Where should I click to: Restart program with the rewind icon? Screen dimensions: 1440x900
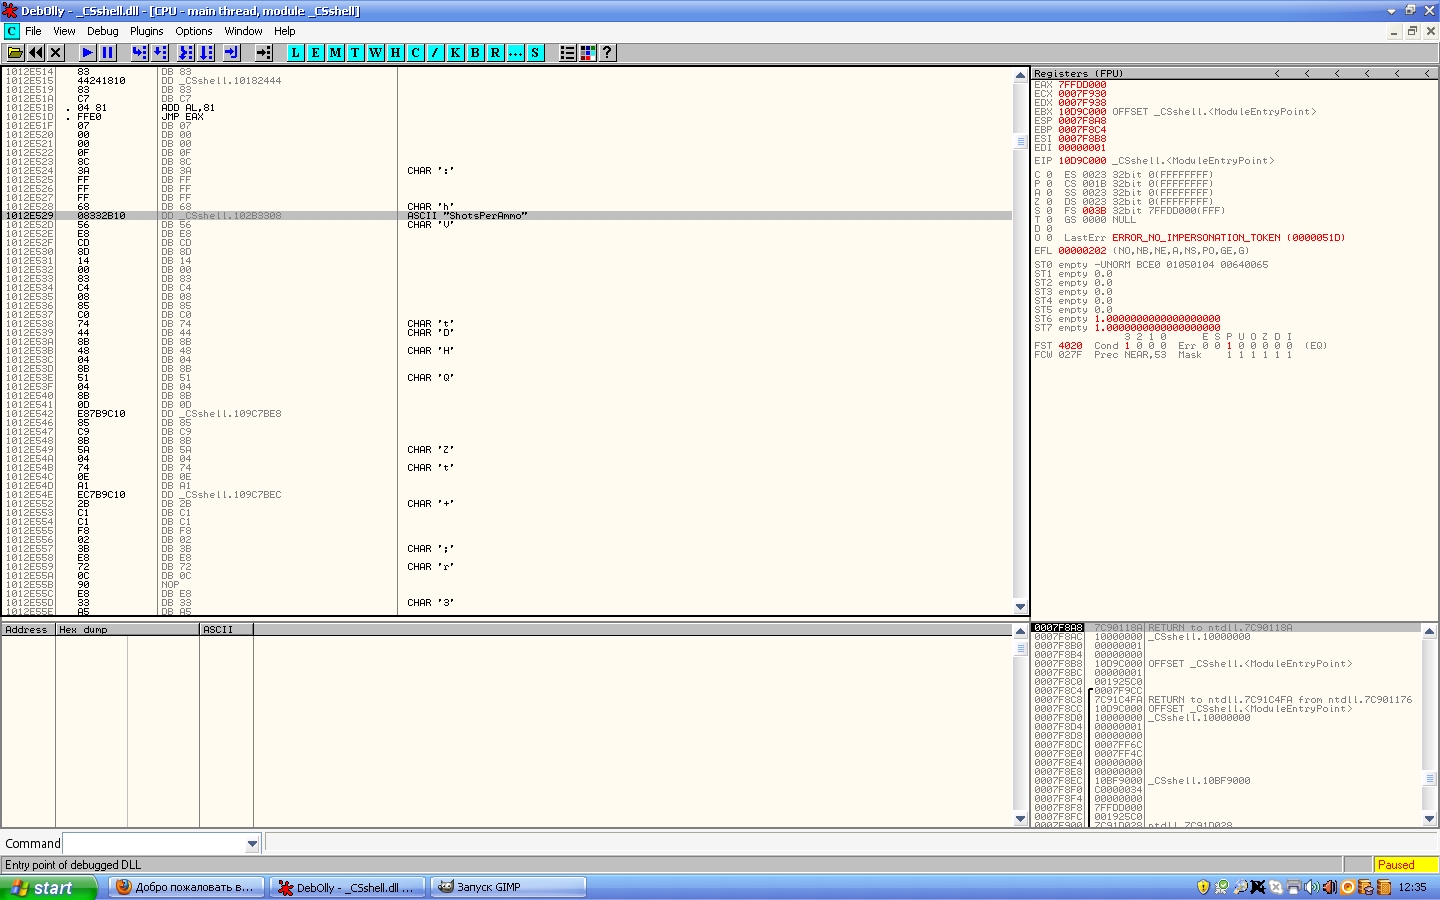pos(36,53)
